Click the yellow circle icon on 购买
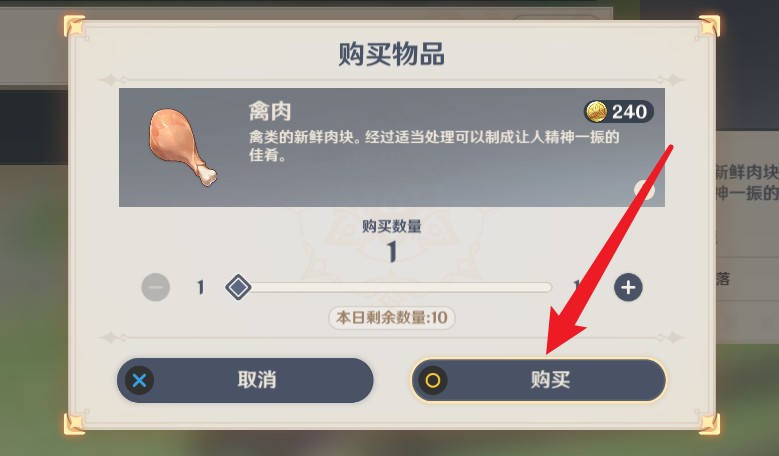The image size is (779, 456). (x=433, y=380)
